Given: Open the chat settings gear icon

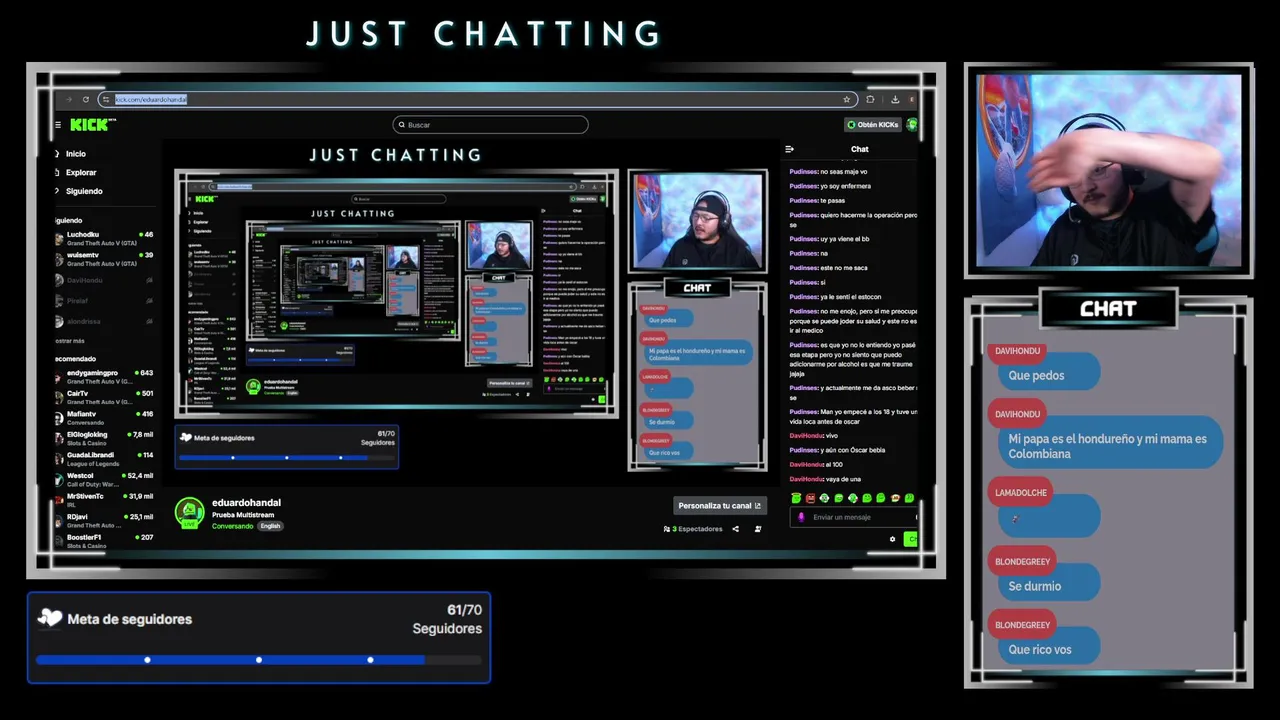Looking at the screenshot, I should click(x=892, y=539).
